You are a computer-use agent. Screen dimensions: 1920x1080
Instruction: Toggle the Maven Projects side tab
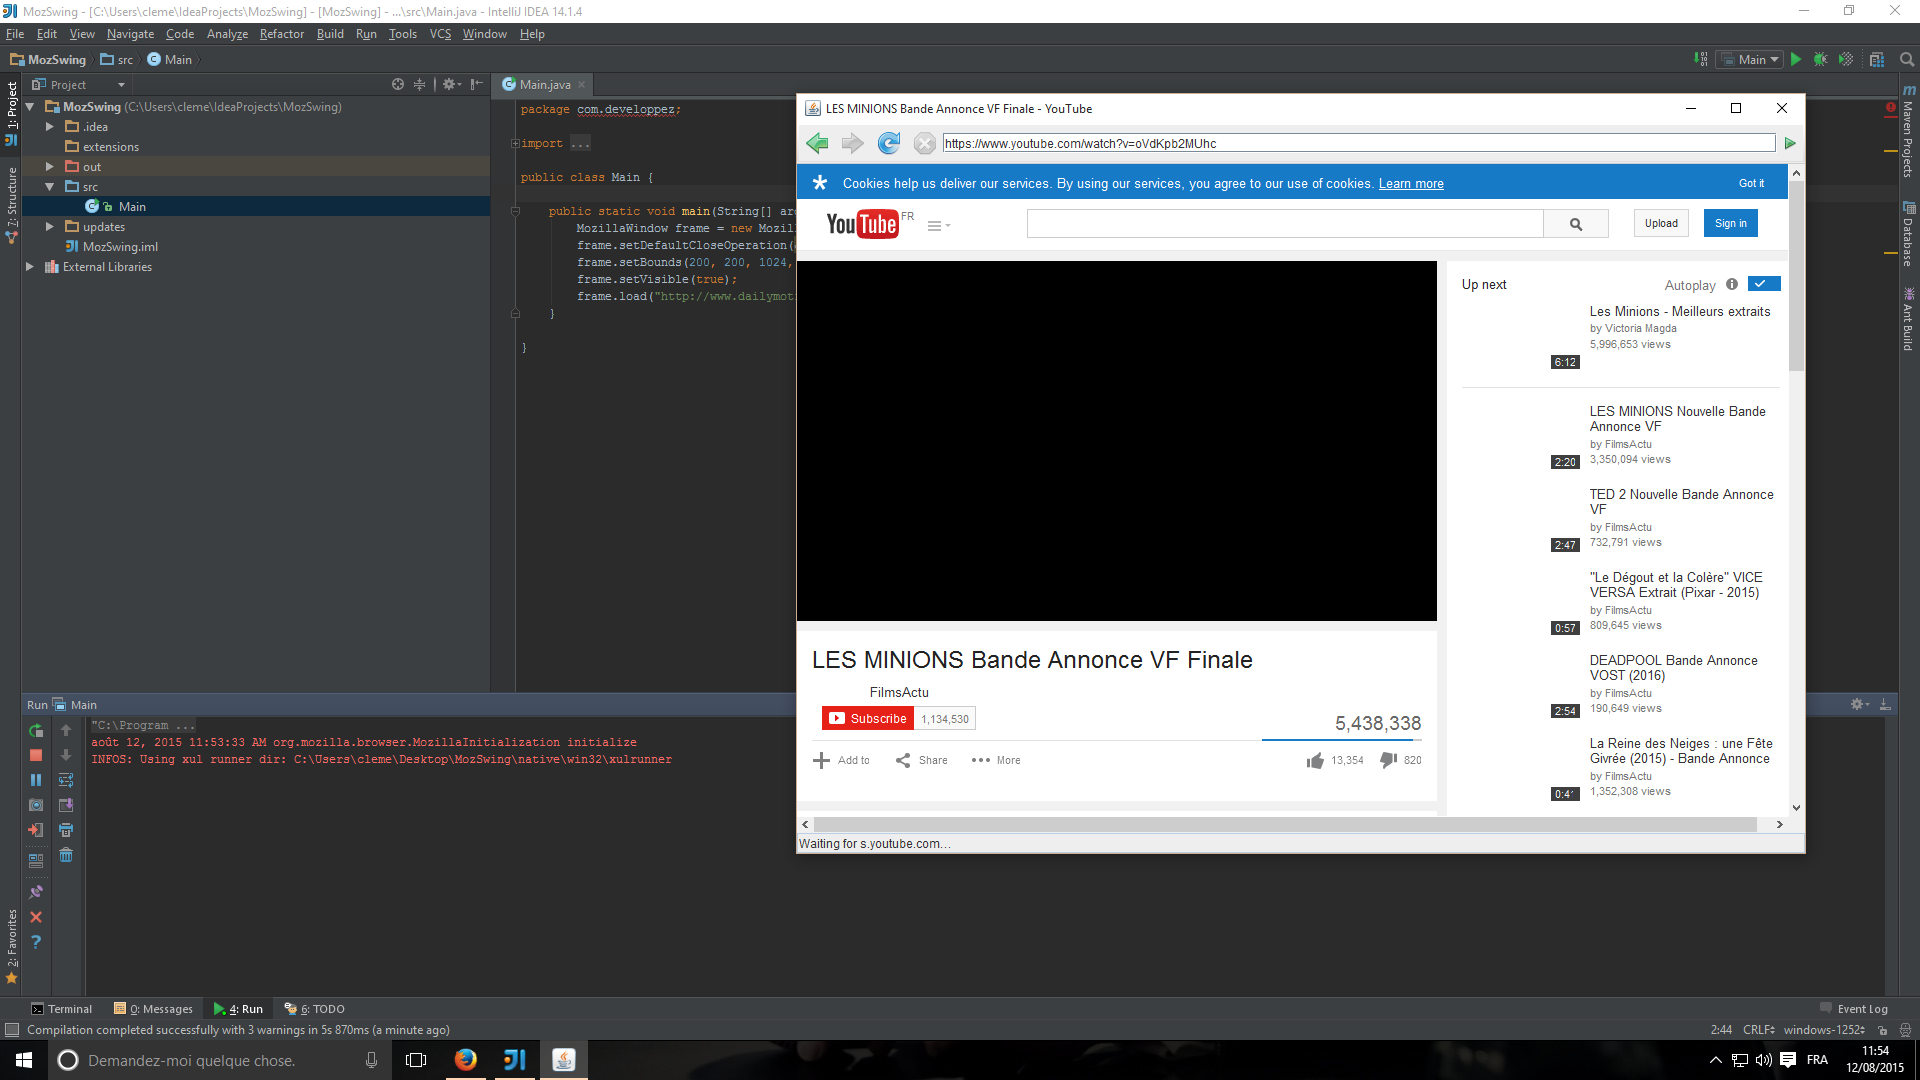[x=1908, y=131]
